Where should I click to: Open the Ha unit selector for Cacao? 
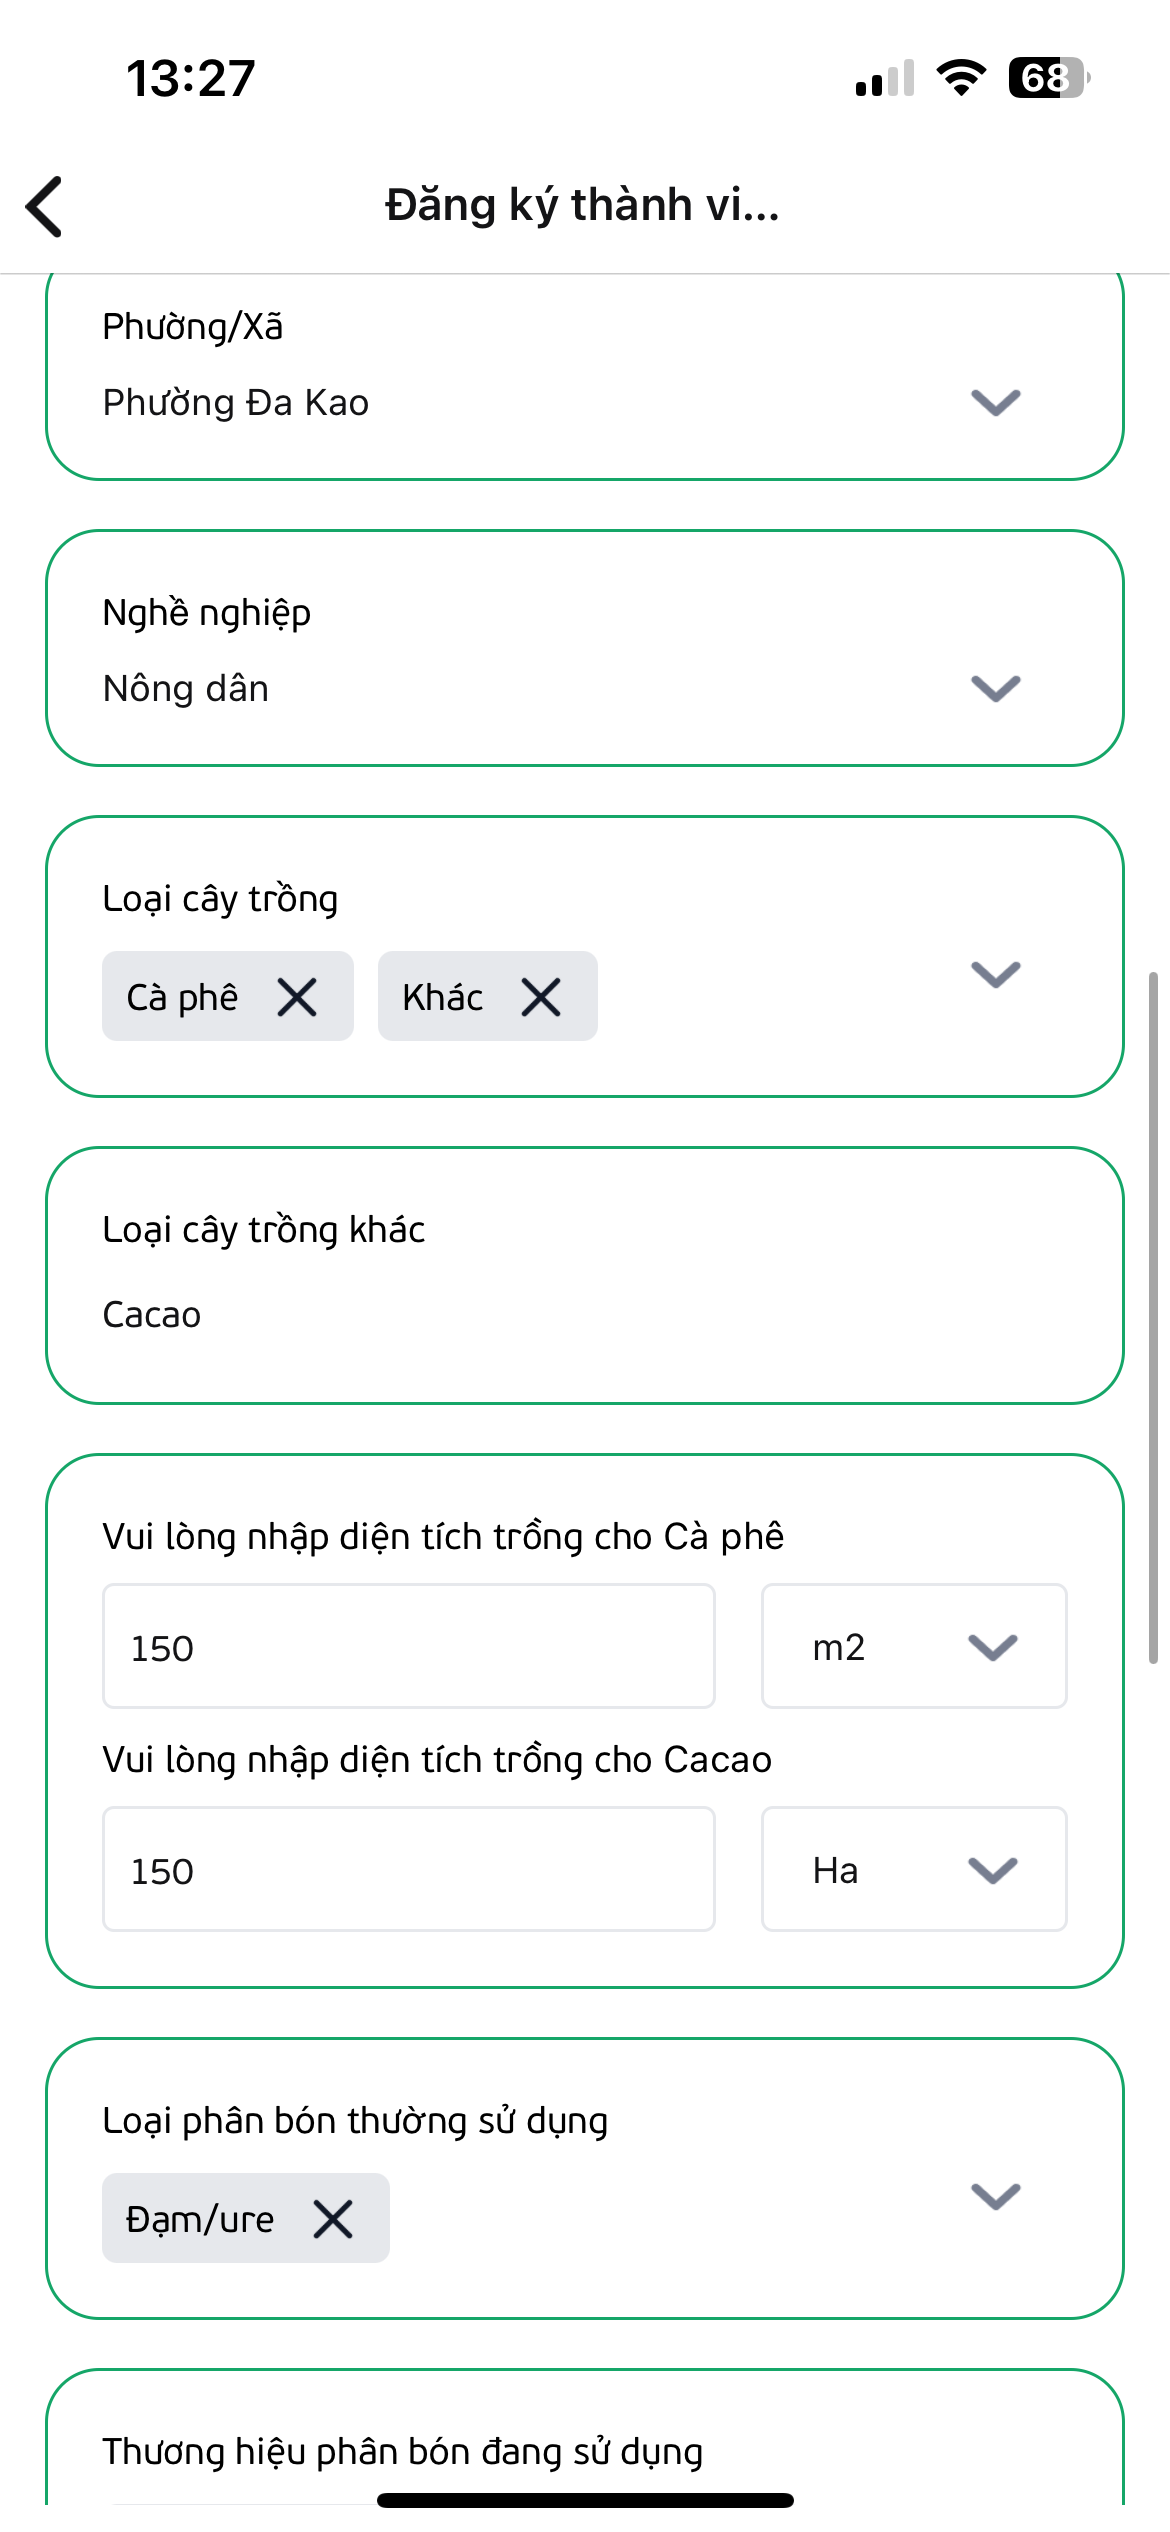914,1869
